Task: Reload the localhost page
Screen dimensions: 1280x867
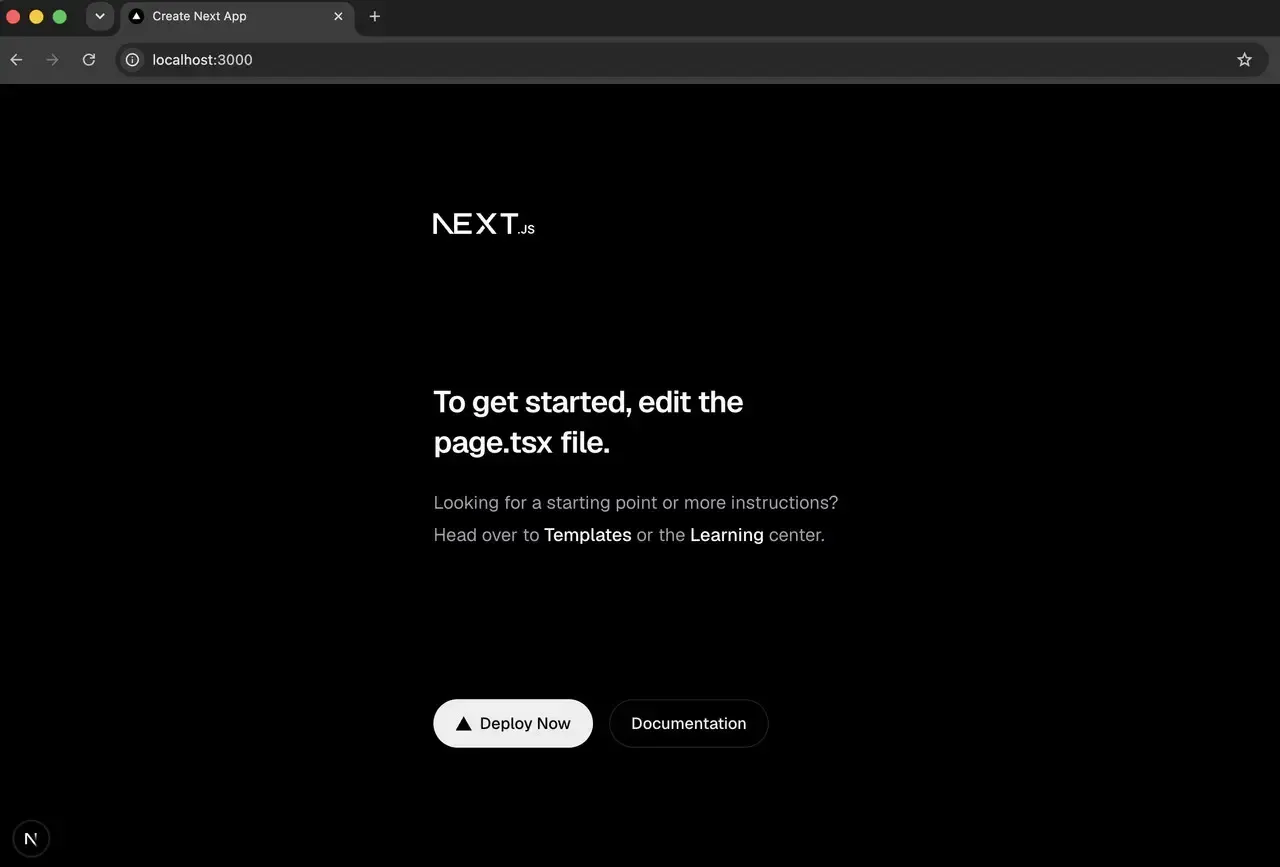Action: (x=89, y=60)
